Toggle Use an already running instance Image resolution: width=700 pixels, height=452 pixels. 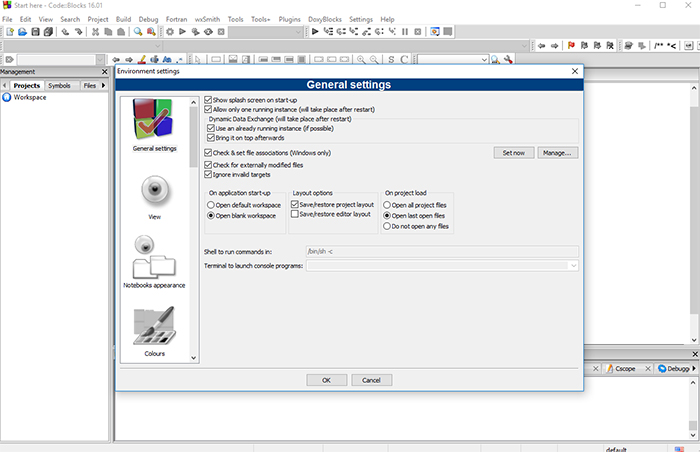tap(211, 128)
